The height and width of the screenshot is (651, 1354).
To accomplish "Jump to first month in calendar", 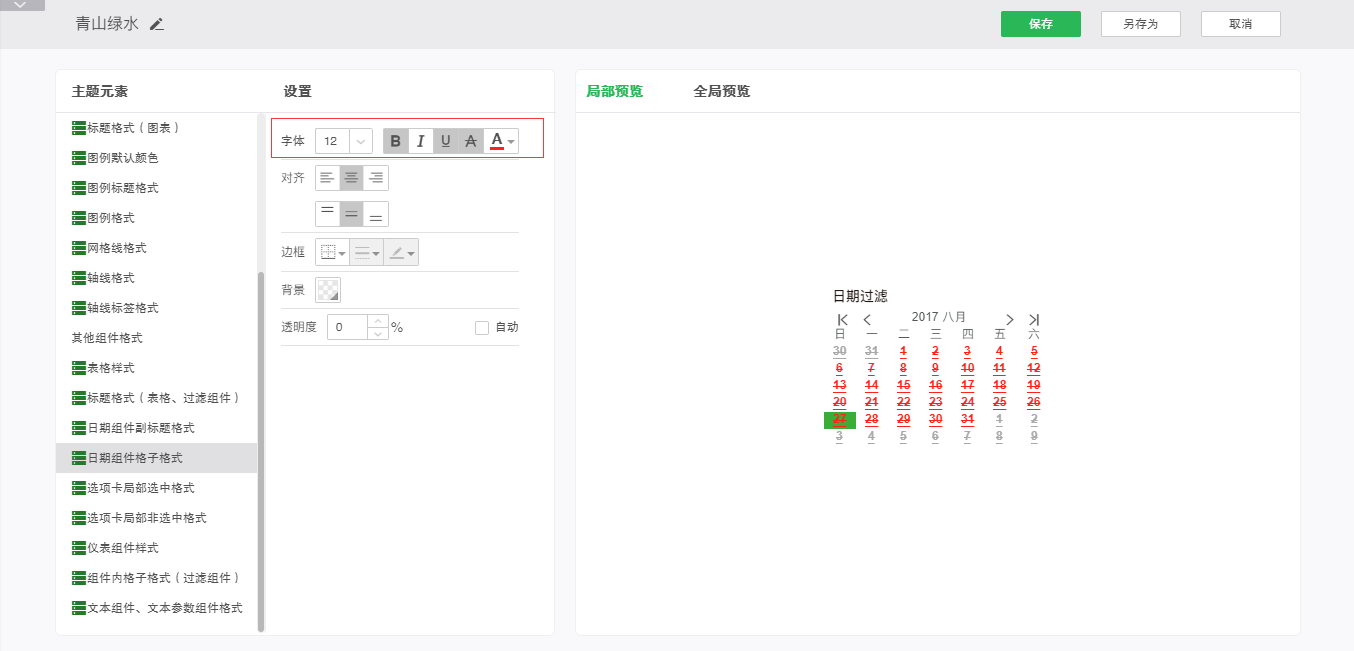I will coord(843,319).
